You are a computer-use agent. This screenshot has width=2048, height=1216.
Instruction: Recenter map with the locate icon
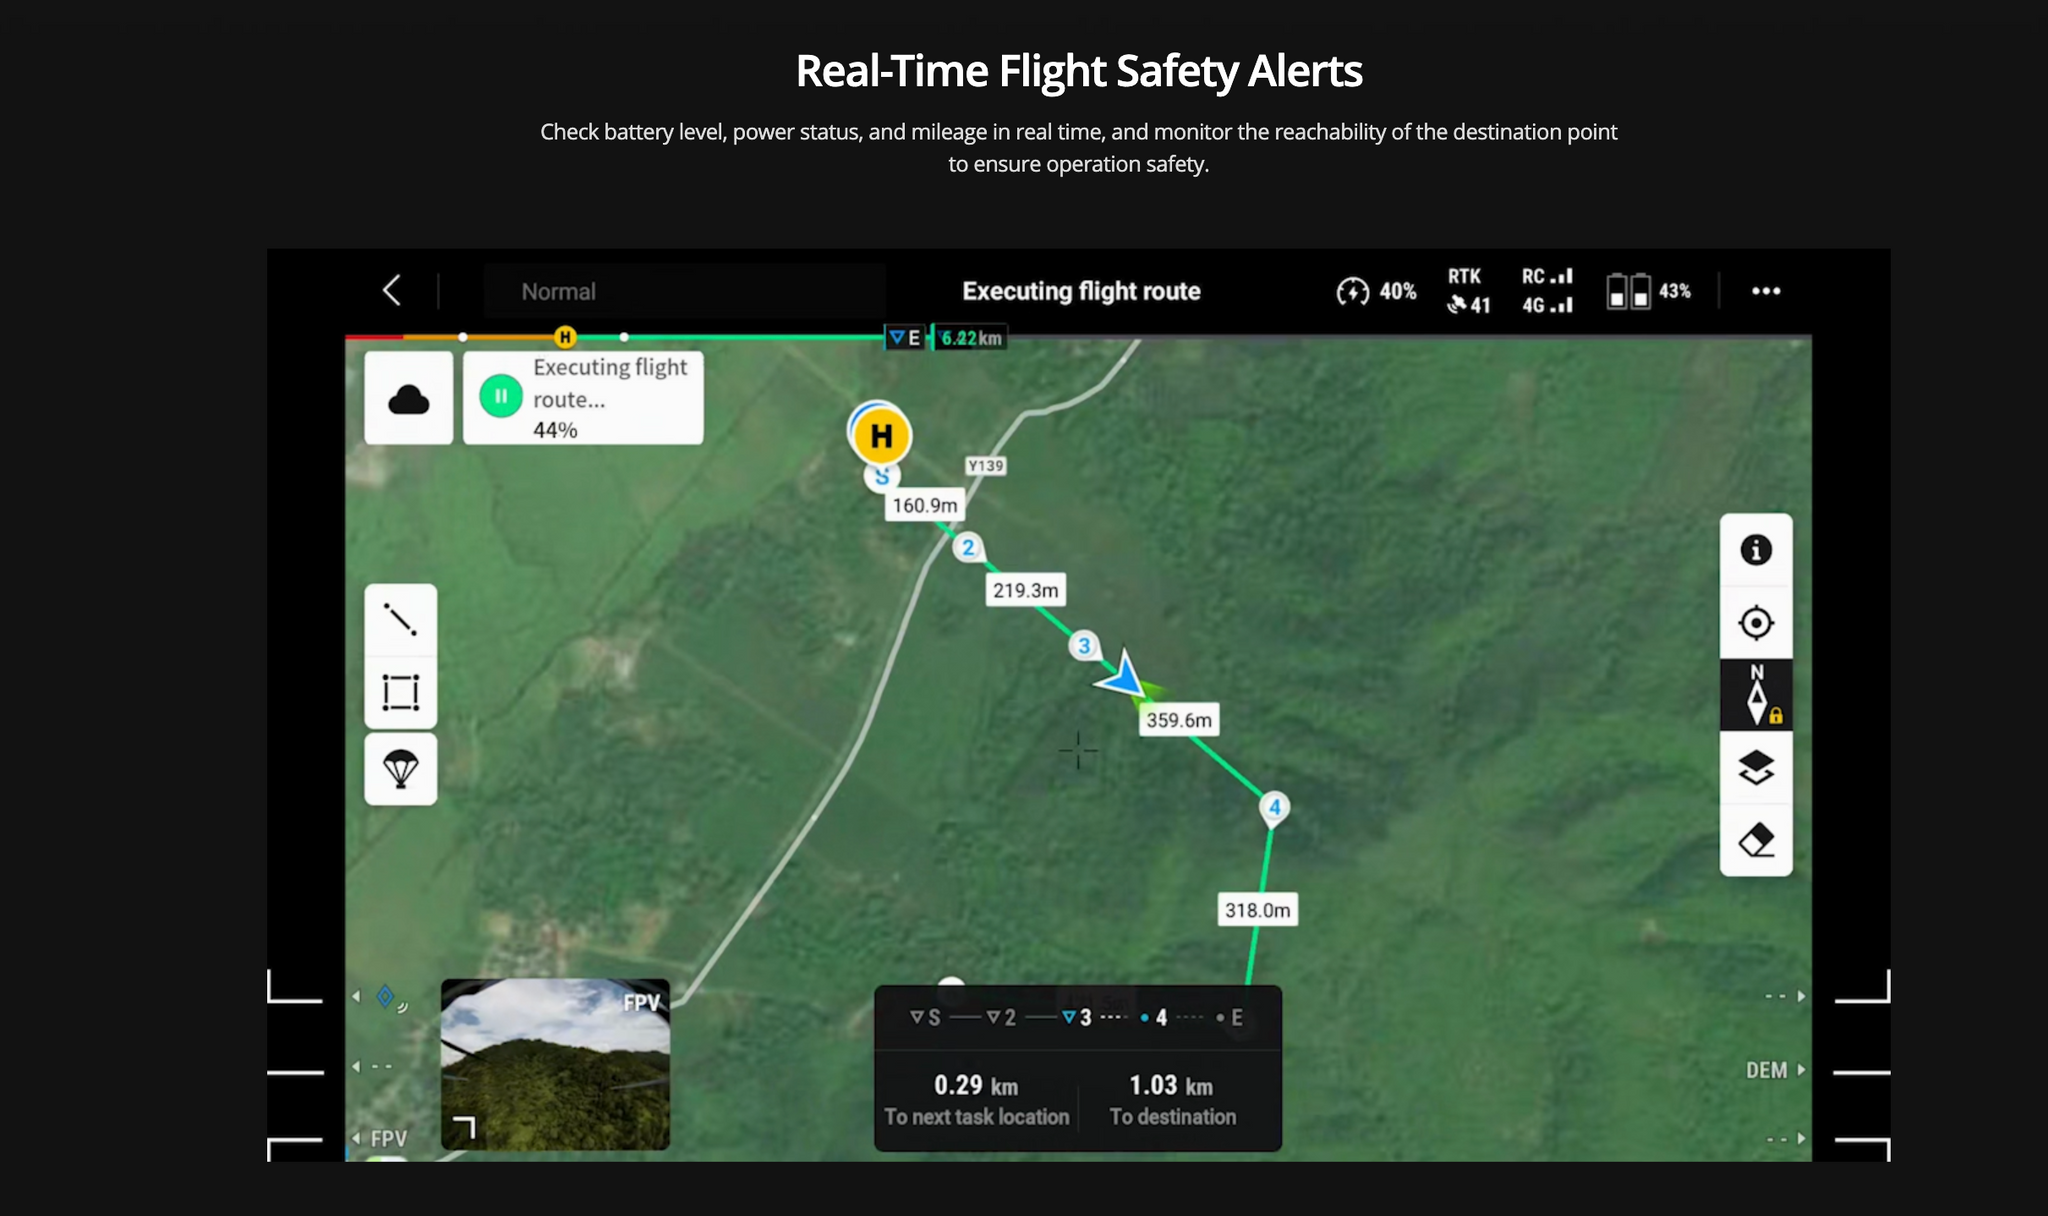click(1756, 623)
